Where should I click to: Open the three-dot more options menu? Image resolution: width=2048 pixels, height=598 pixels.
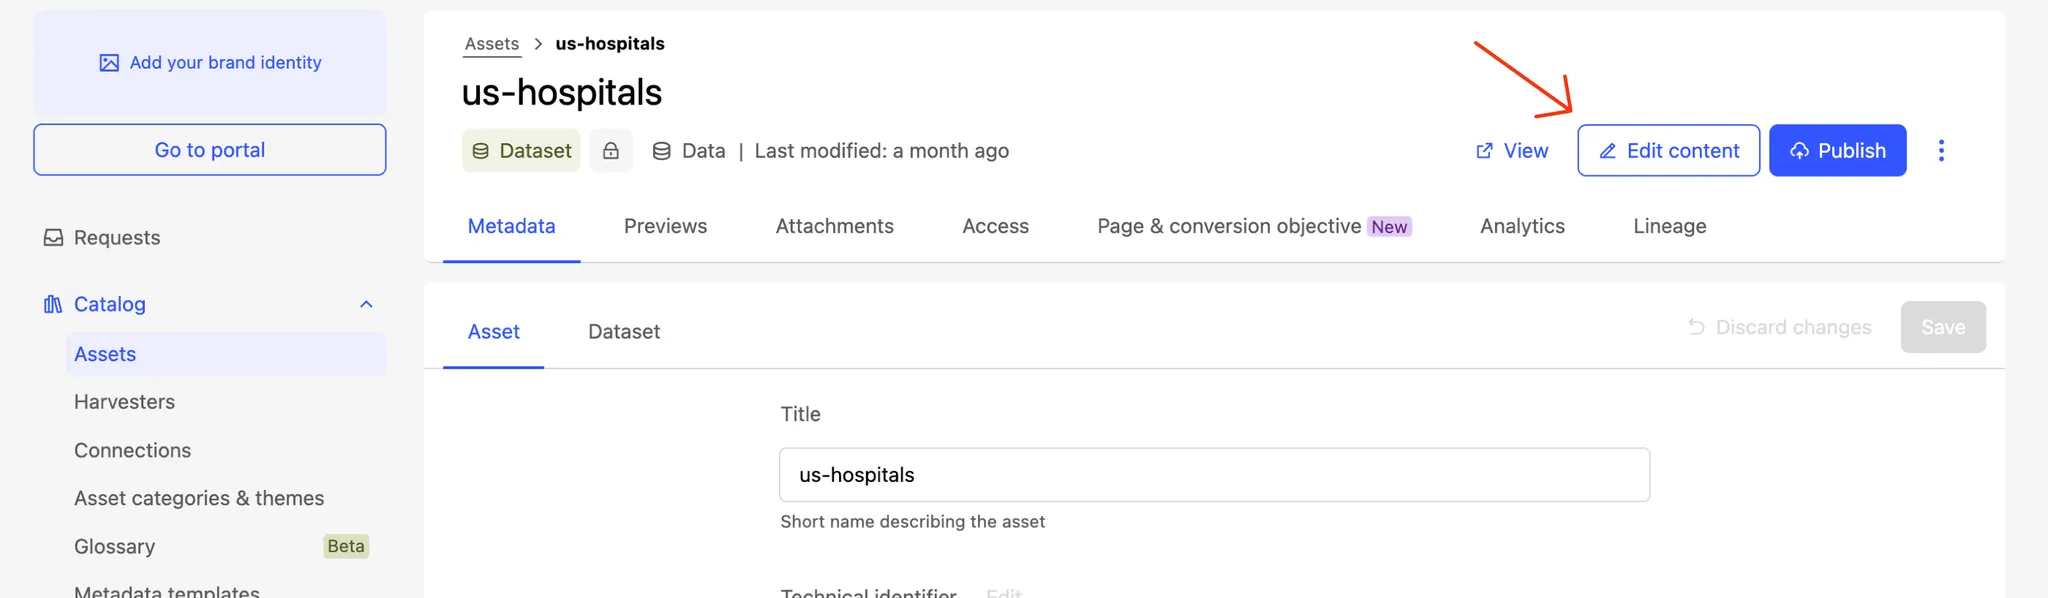point(1941,151)
